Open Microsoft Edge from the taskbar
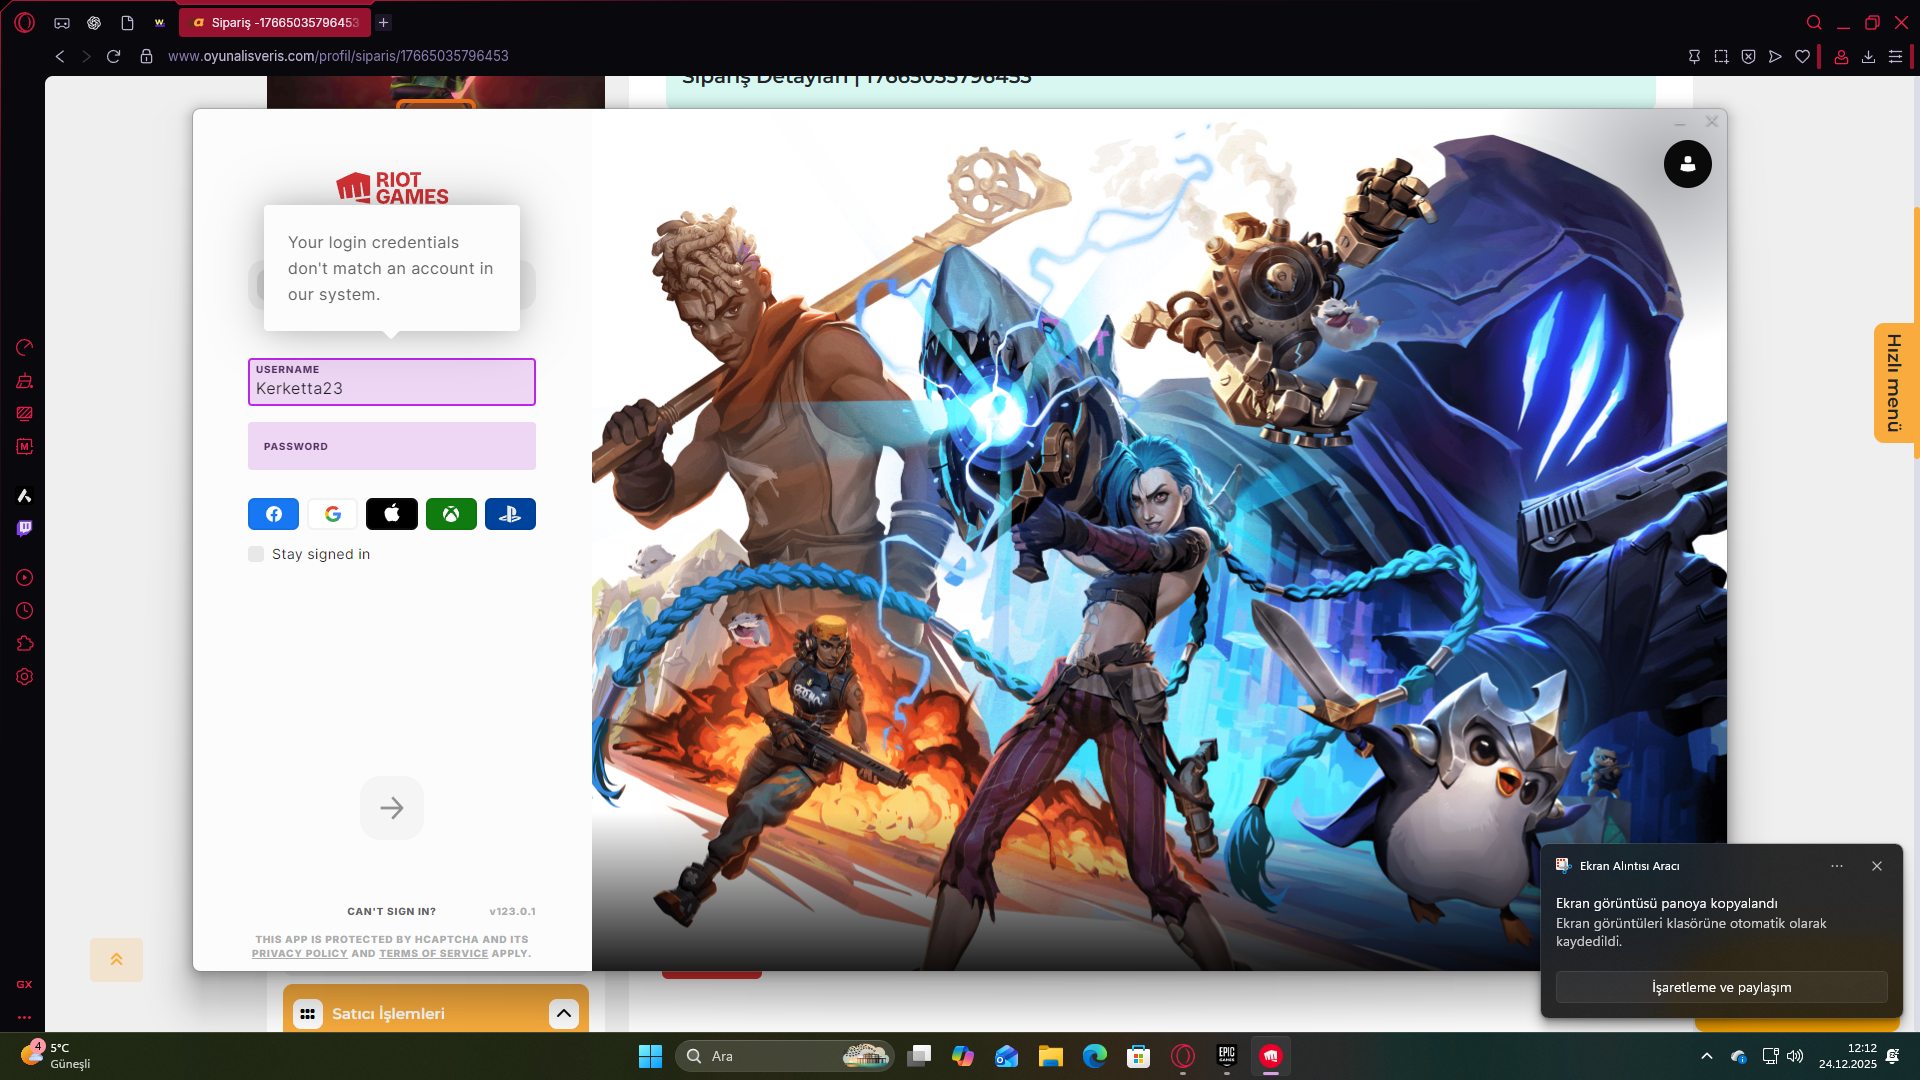Image resolution: width=1920 pixels, height=1080 pixels. [x=1095, y=1056]
